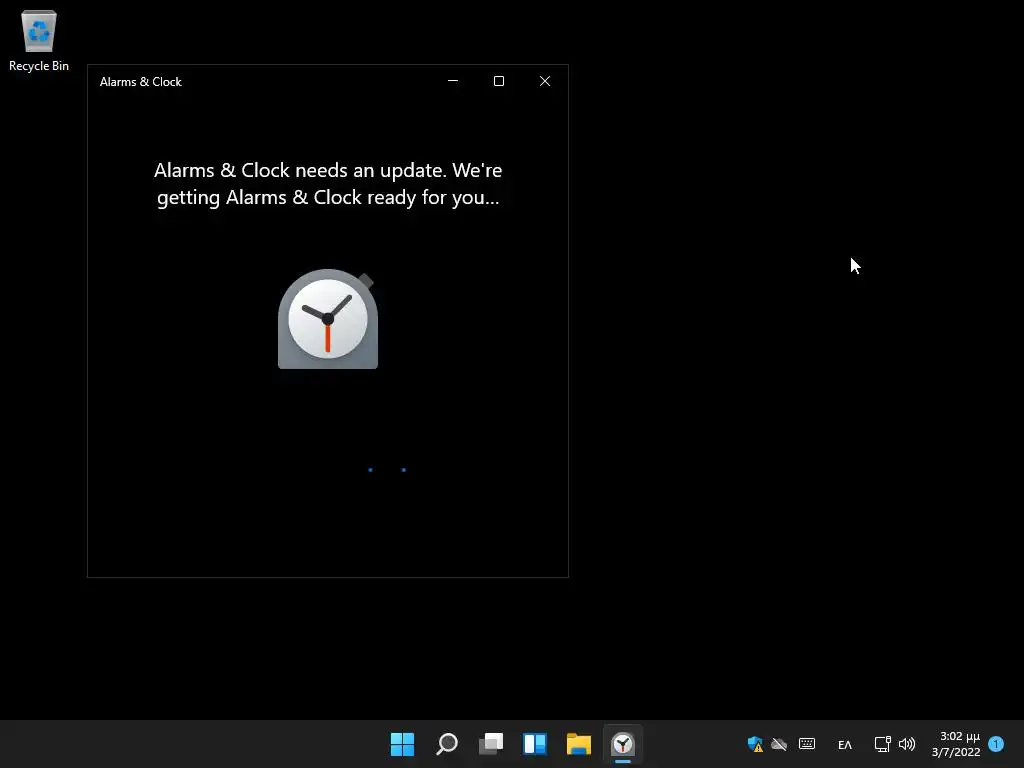
Task: Close the Alarms & Clock window
Action: (x=545, y=81)
